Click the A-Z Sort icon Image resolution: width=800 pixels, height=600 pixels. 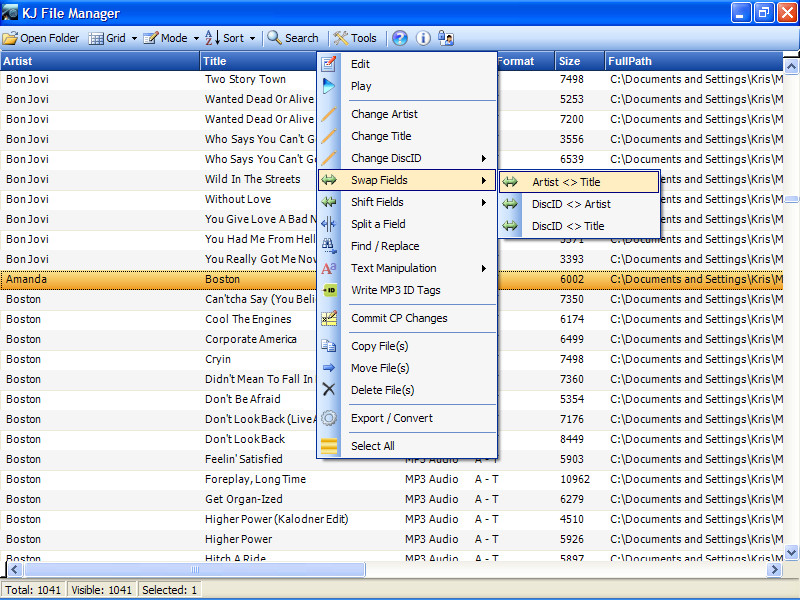(212, 38)
